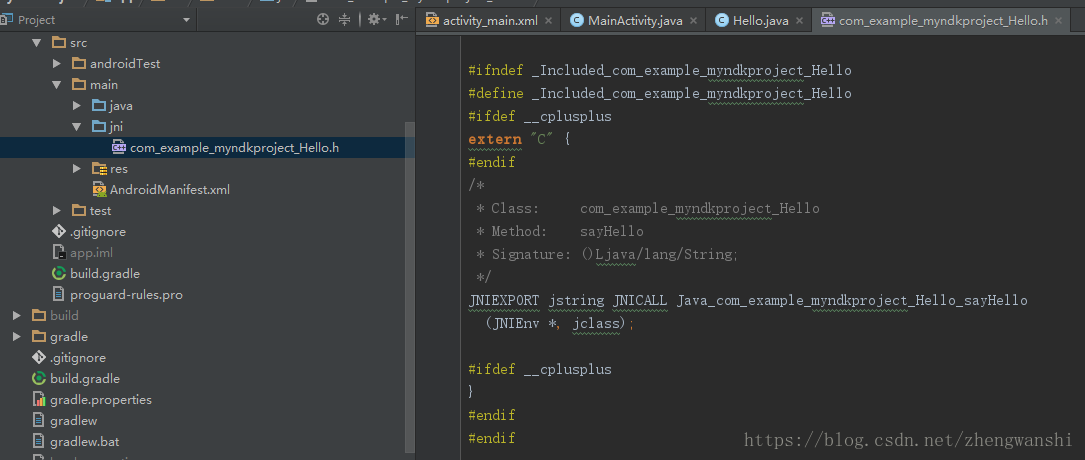This screenshot has height=460, width=1085.
Task: Click the gradle.properties chart icon
Action: pyautogui.click(x=39, y=400)
